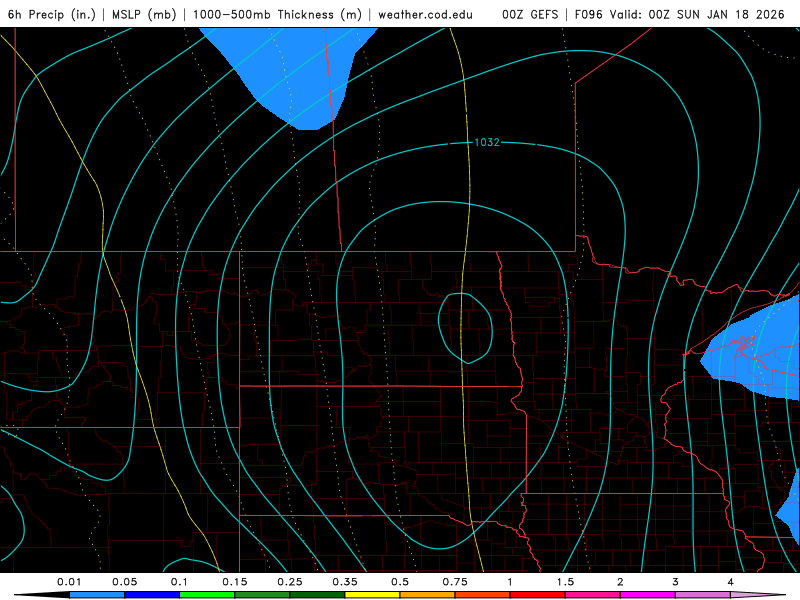Viewport: 800px width, 600px height.
Task: Click the "0.75" legend value
Action: (x=455, y=582)
